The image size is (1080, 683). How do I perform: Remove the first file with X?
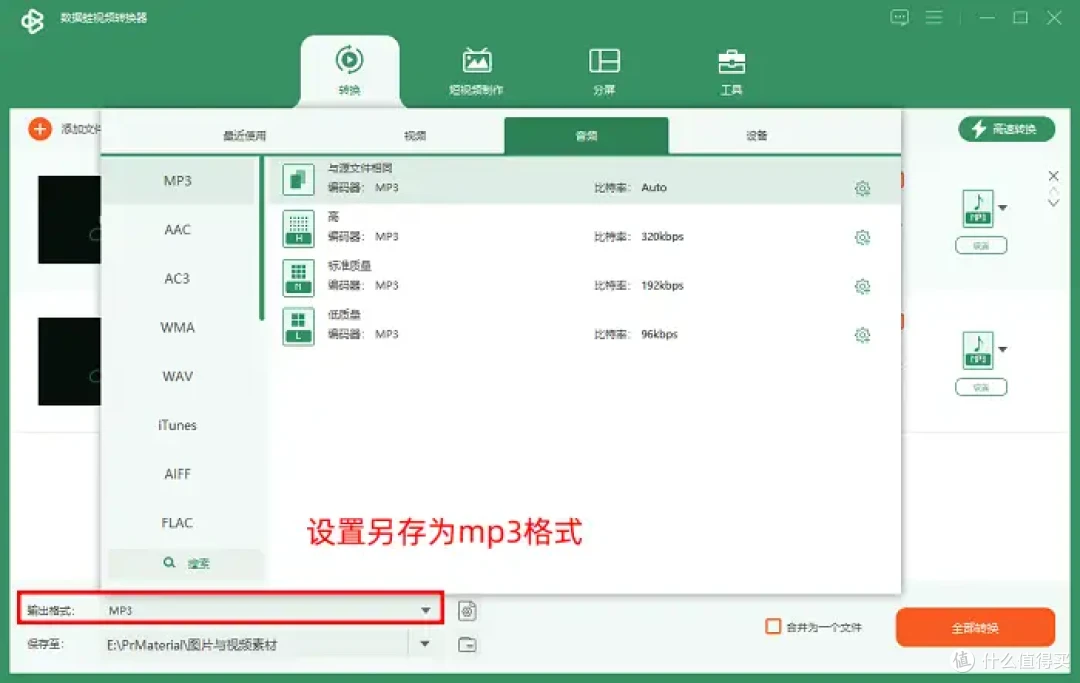pyautogui.click(x=1053, y=176)
